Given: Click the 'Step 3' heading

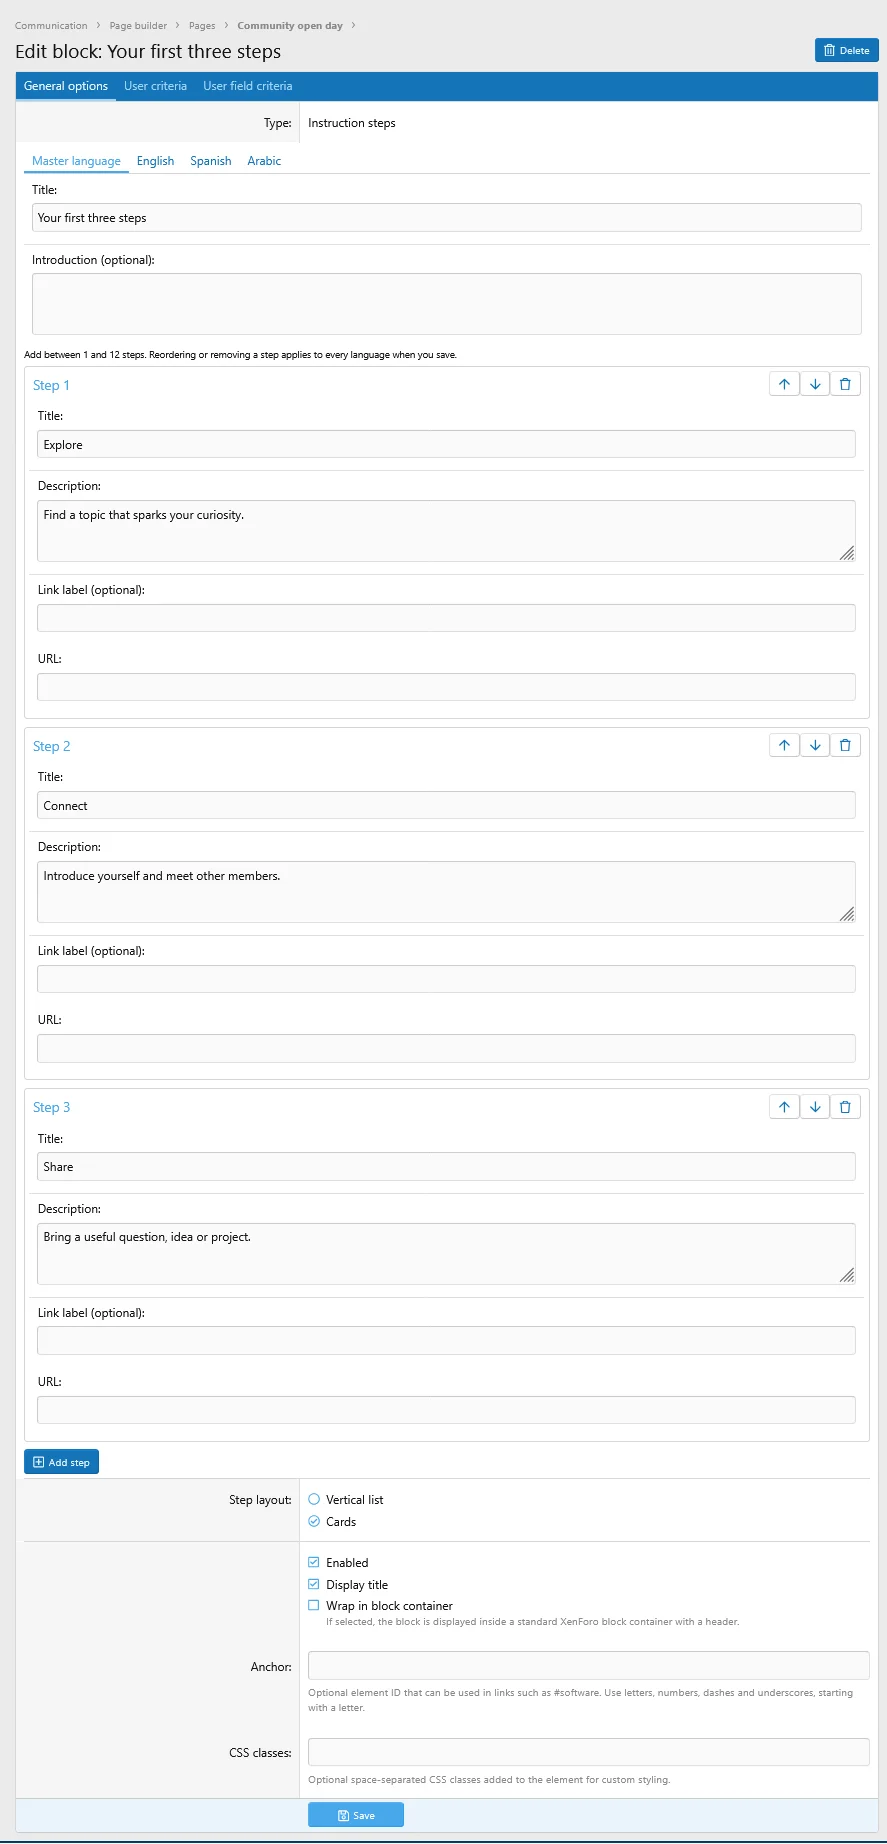Looking at the screenshot, I should [x=51, y=1107].
